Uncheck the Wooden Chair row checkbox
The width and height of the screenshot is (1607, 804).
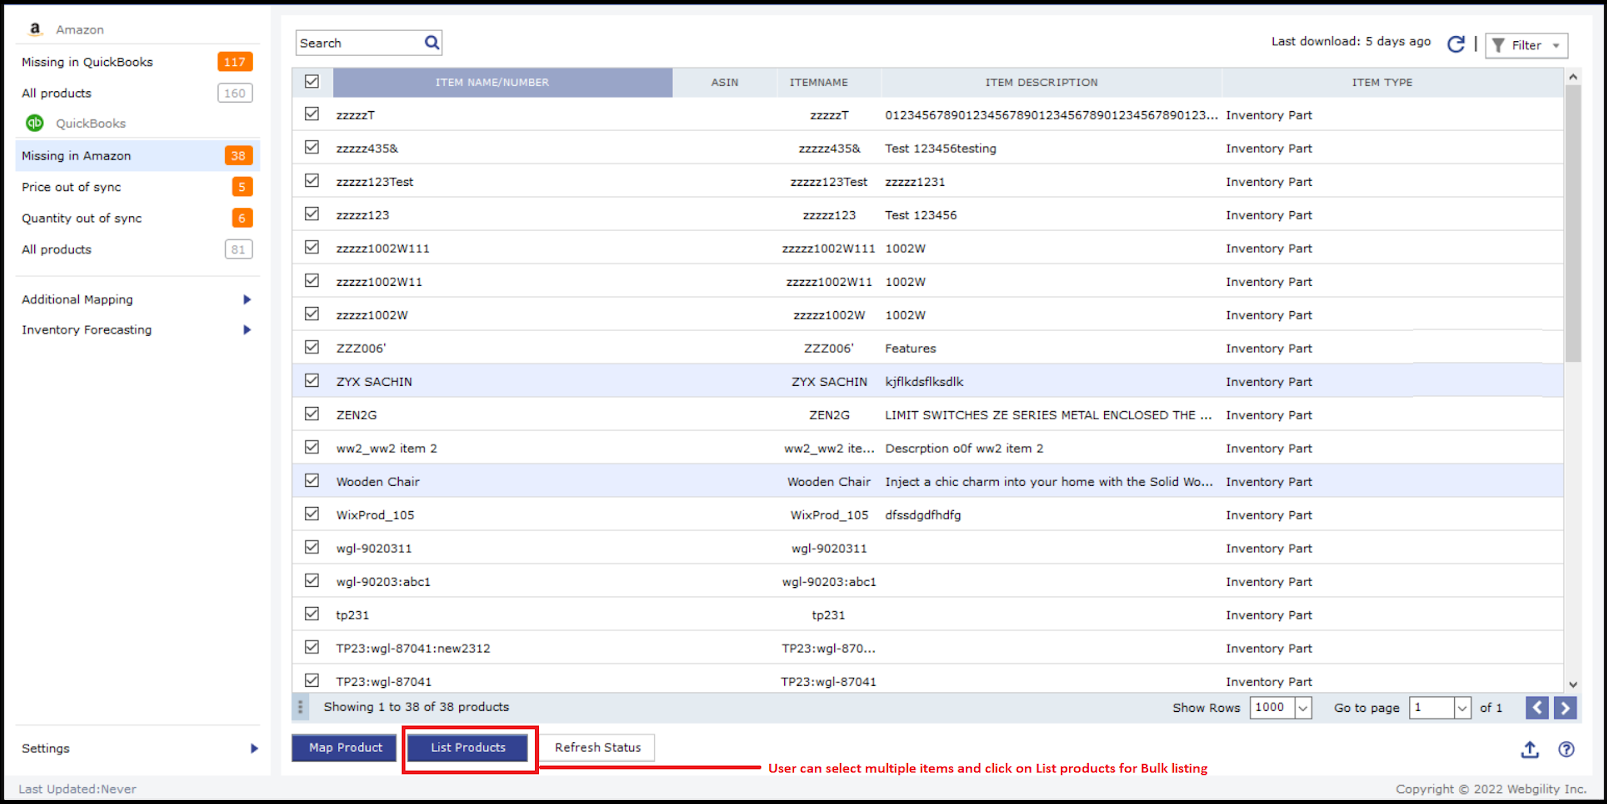click(x=312, y=481)
